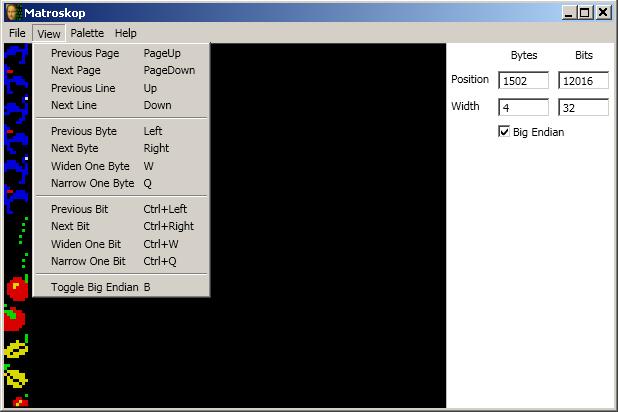Image resolution: width=618 pixels, height=412 pixels.
Task: Choose Toggle Big Endian menu entry
Action: click(122, 287)
